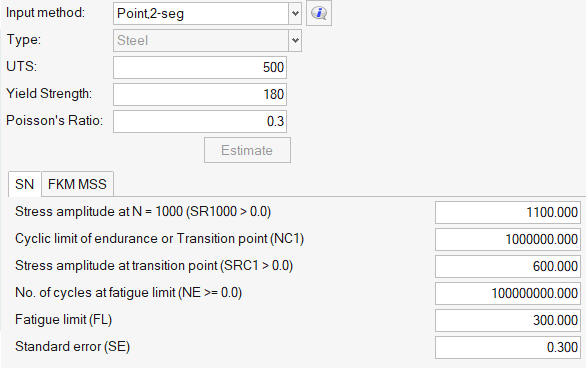Expand the Type dropdown arrow

pyautogui.click(x=295, y=40)
